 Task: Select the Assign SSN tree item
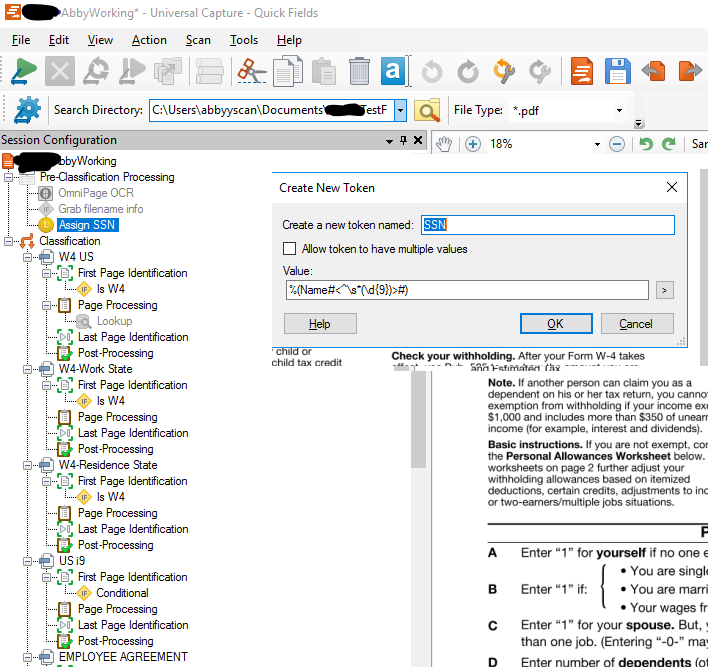click(x=87, y=225)
